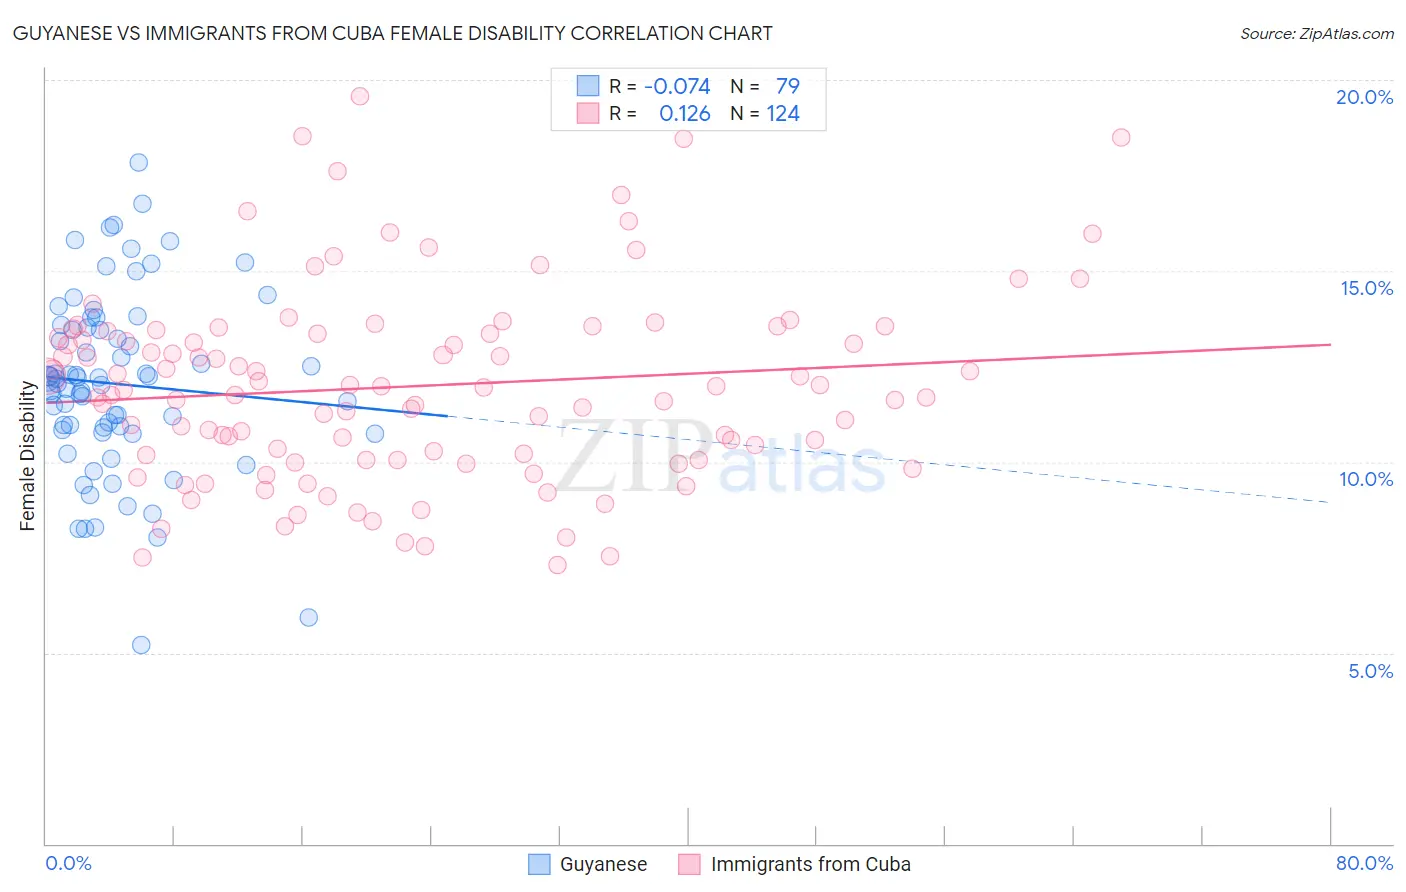Toggle the Guyanese series legend label
The image size is (1406, 892).
(x=603, y=864)
